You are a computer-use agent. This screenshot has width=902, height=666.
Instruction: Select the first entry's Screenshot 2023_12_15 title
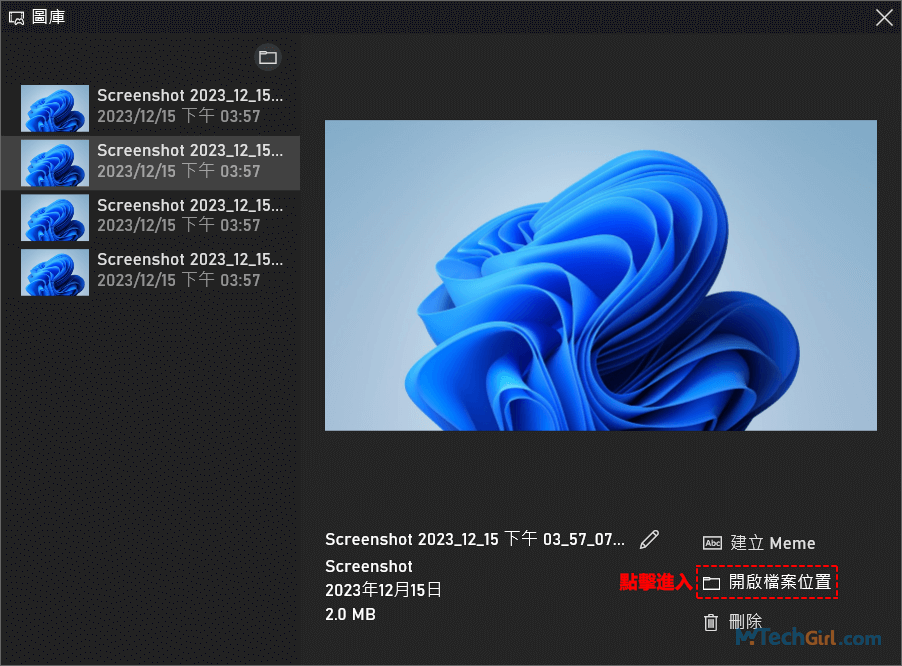pos(190,96)
